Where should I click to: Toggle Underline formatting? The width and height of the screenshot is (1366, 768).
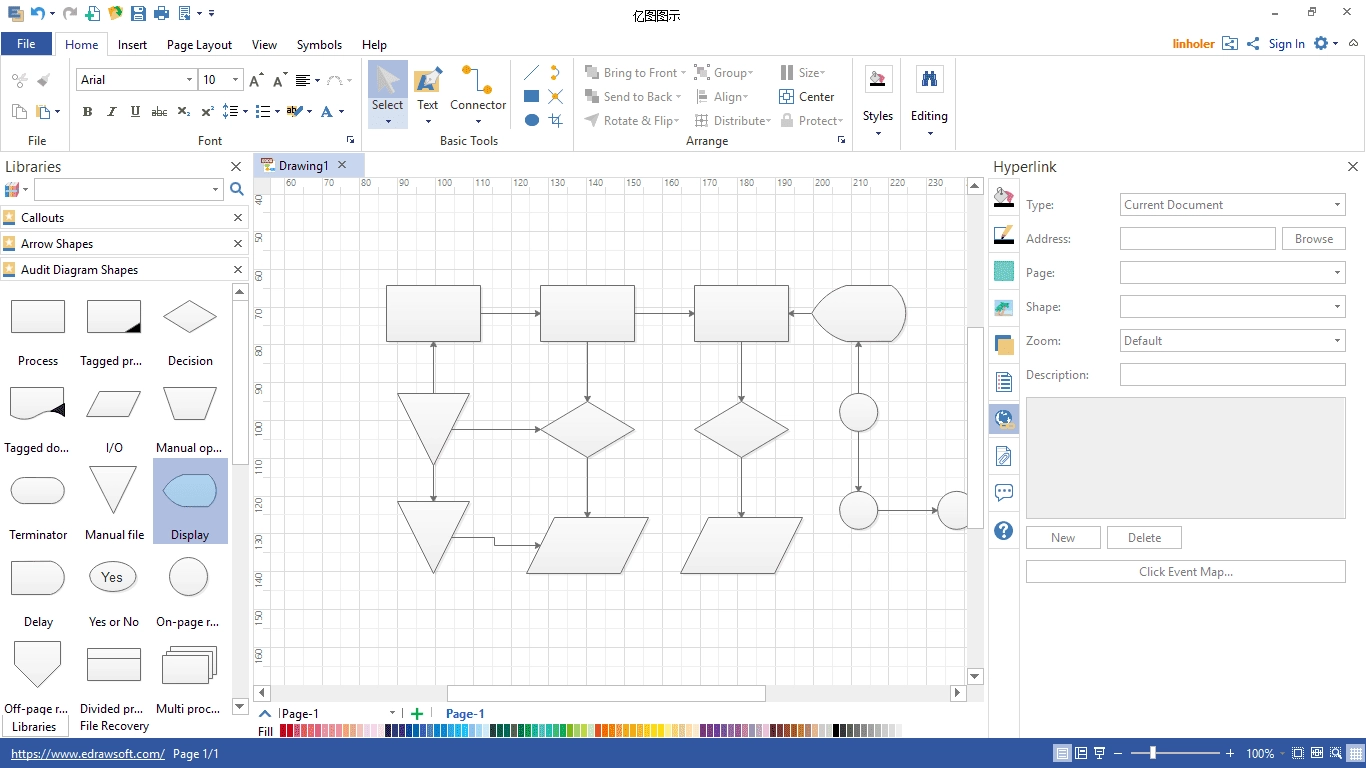pyautogui.click(x=135, y=112)
